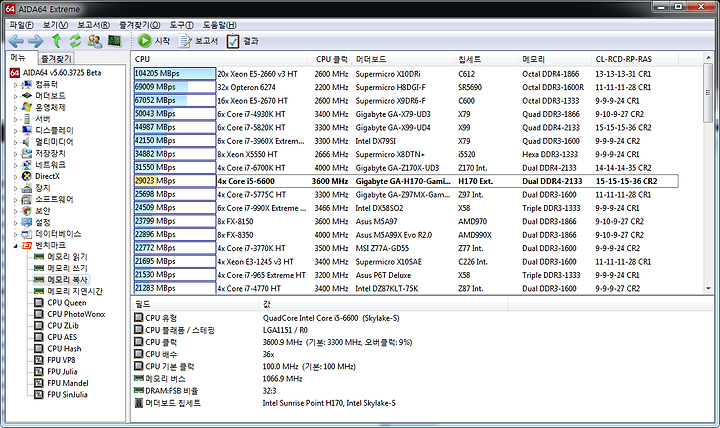Go up one level with green arrow
The height and width of the screenshot is (428, 720).
pos(56,41)
